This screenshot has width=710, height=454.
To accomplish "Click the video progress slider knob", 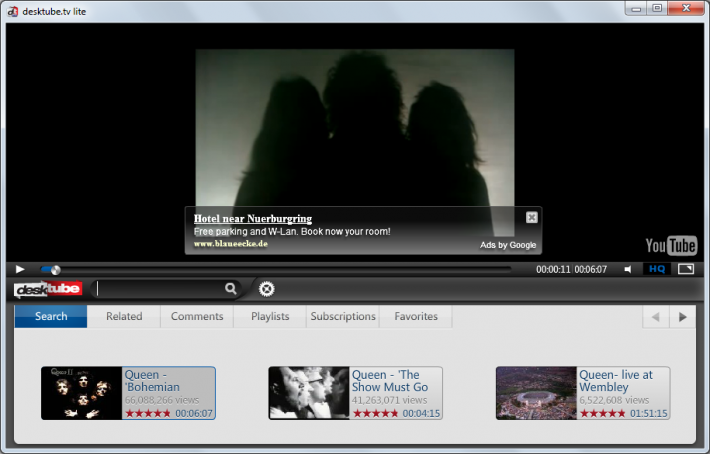I will (55, 270).
